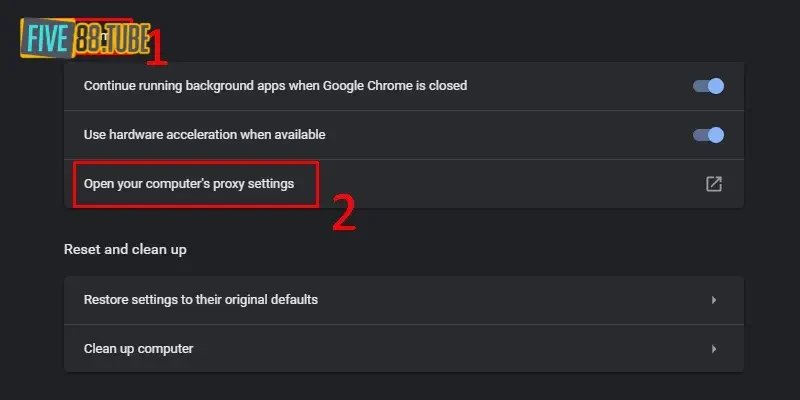
Task: Click the cyan FIVE part of the logo
Action: 45,38
